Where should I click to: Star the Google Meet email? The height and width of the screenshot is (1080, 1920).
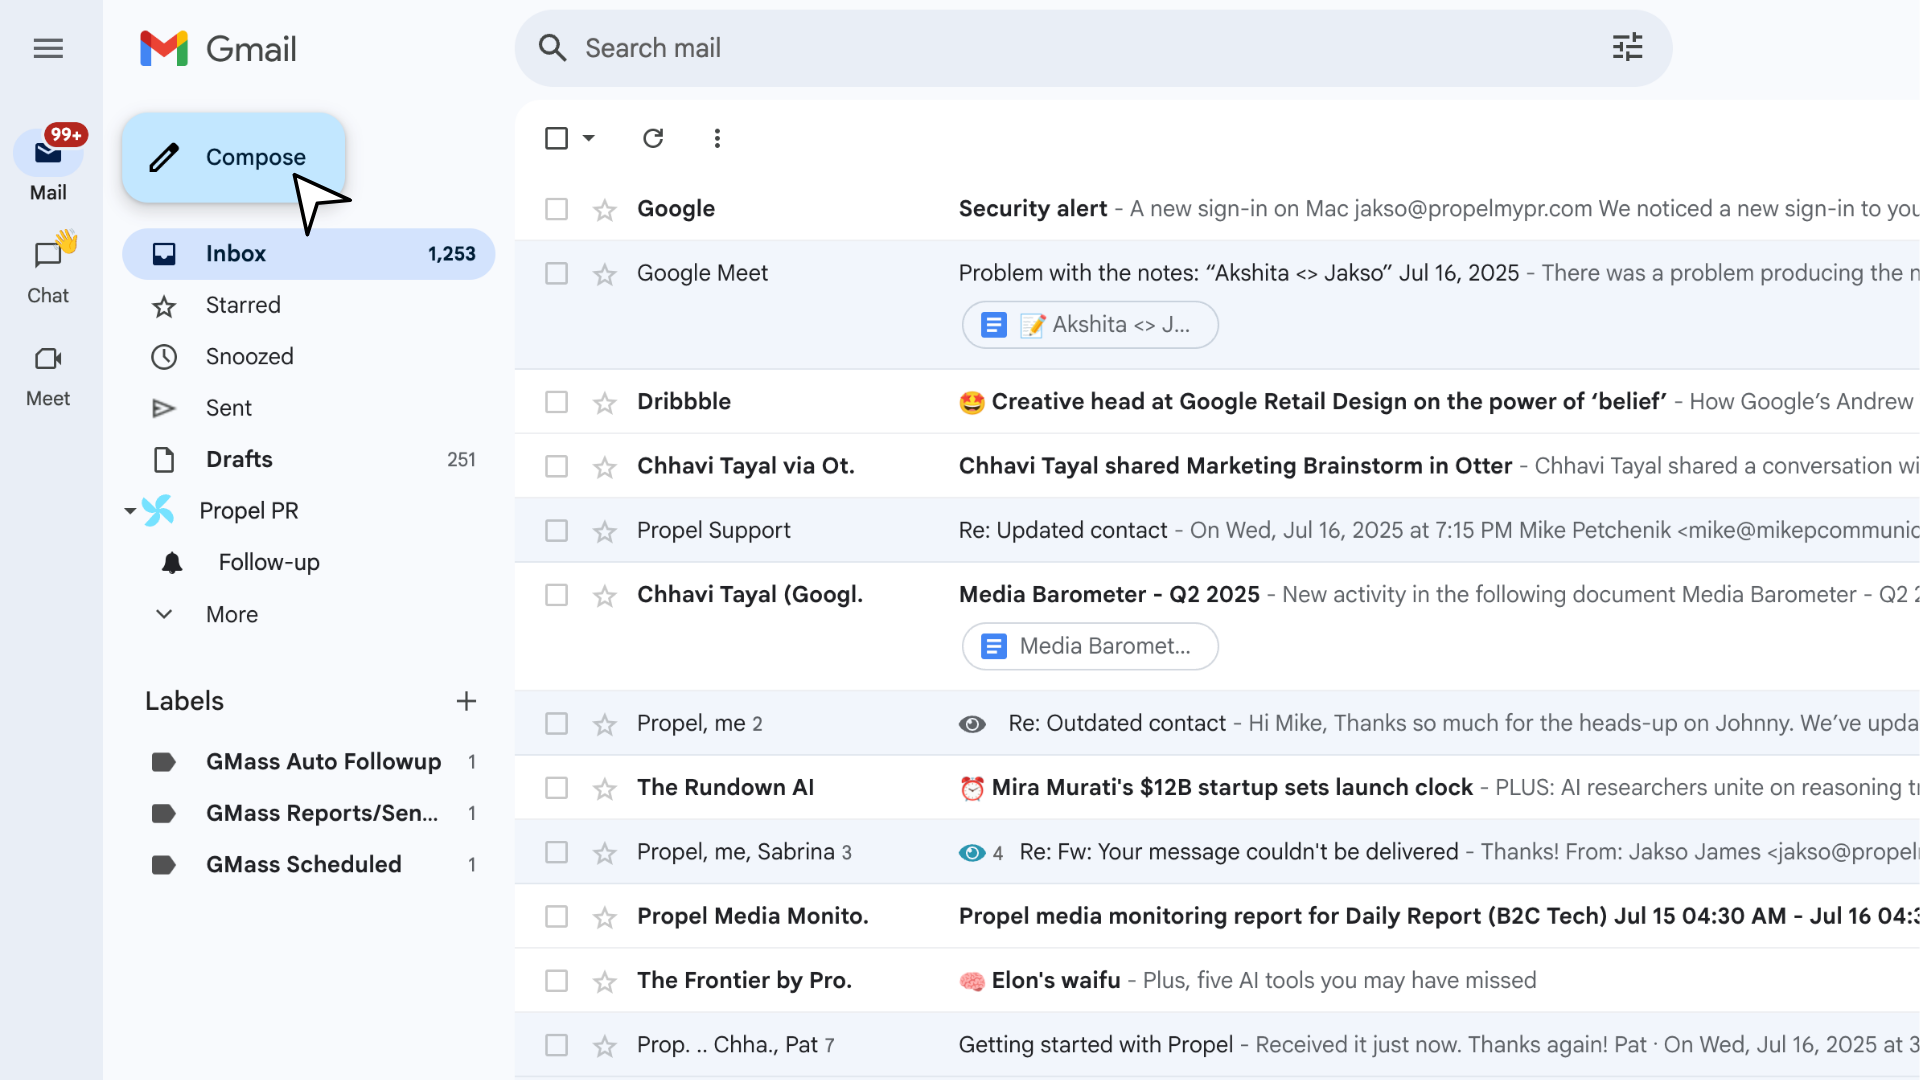point(604,274)
